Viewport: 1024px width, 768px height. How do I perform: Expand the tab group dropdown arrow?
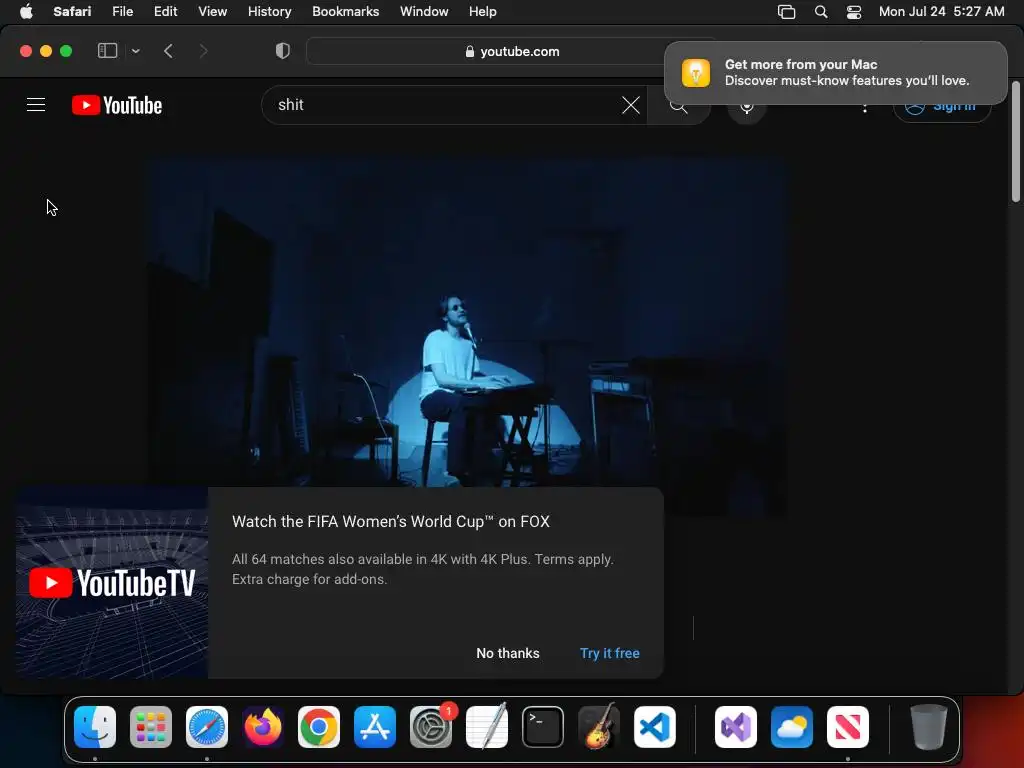click(135, 51)
